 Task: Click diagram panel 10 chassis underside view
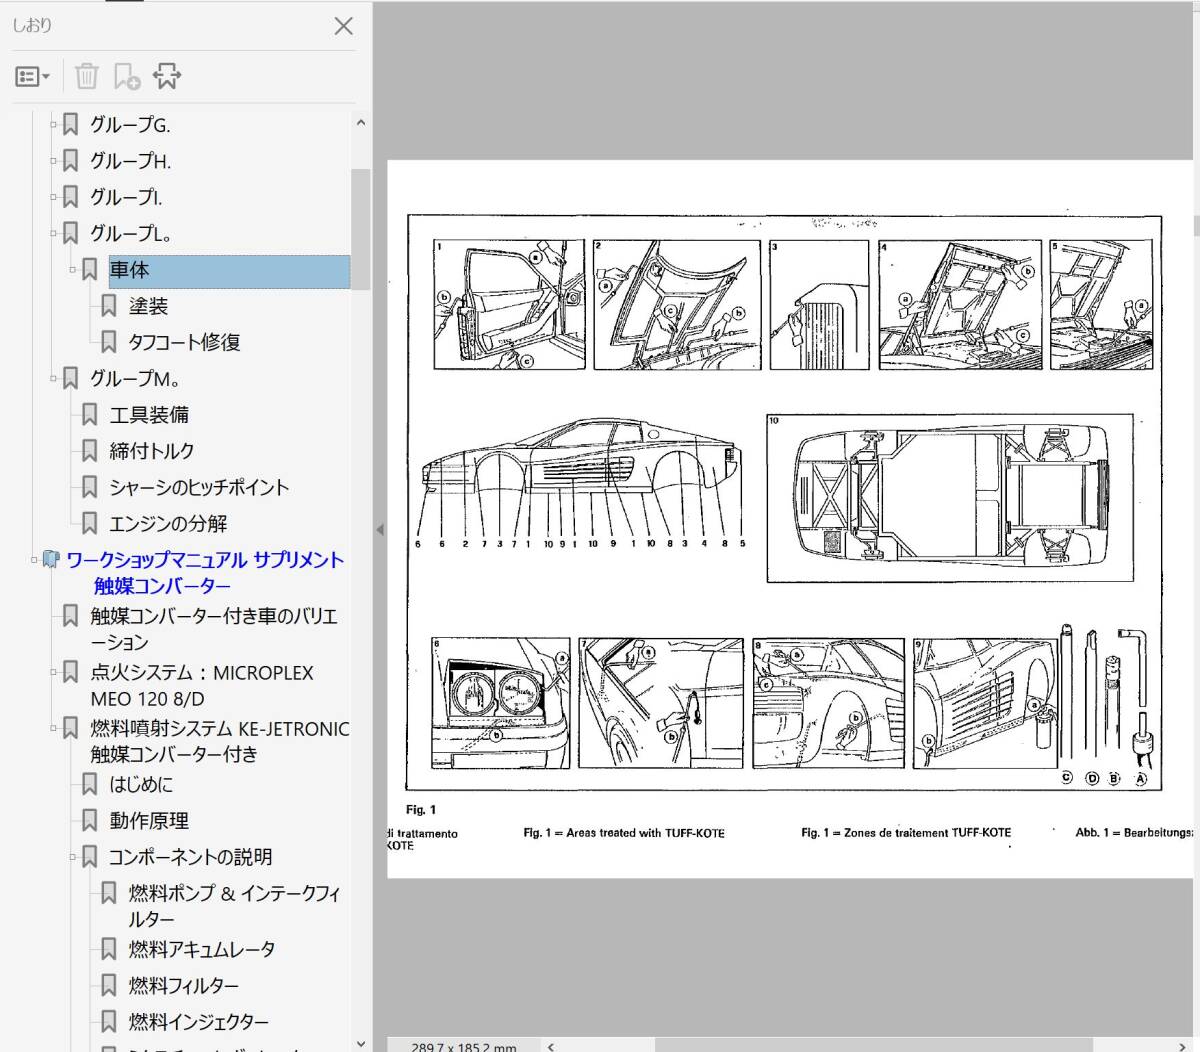pos(950,498)
